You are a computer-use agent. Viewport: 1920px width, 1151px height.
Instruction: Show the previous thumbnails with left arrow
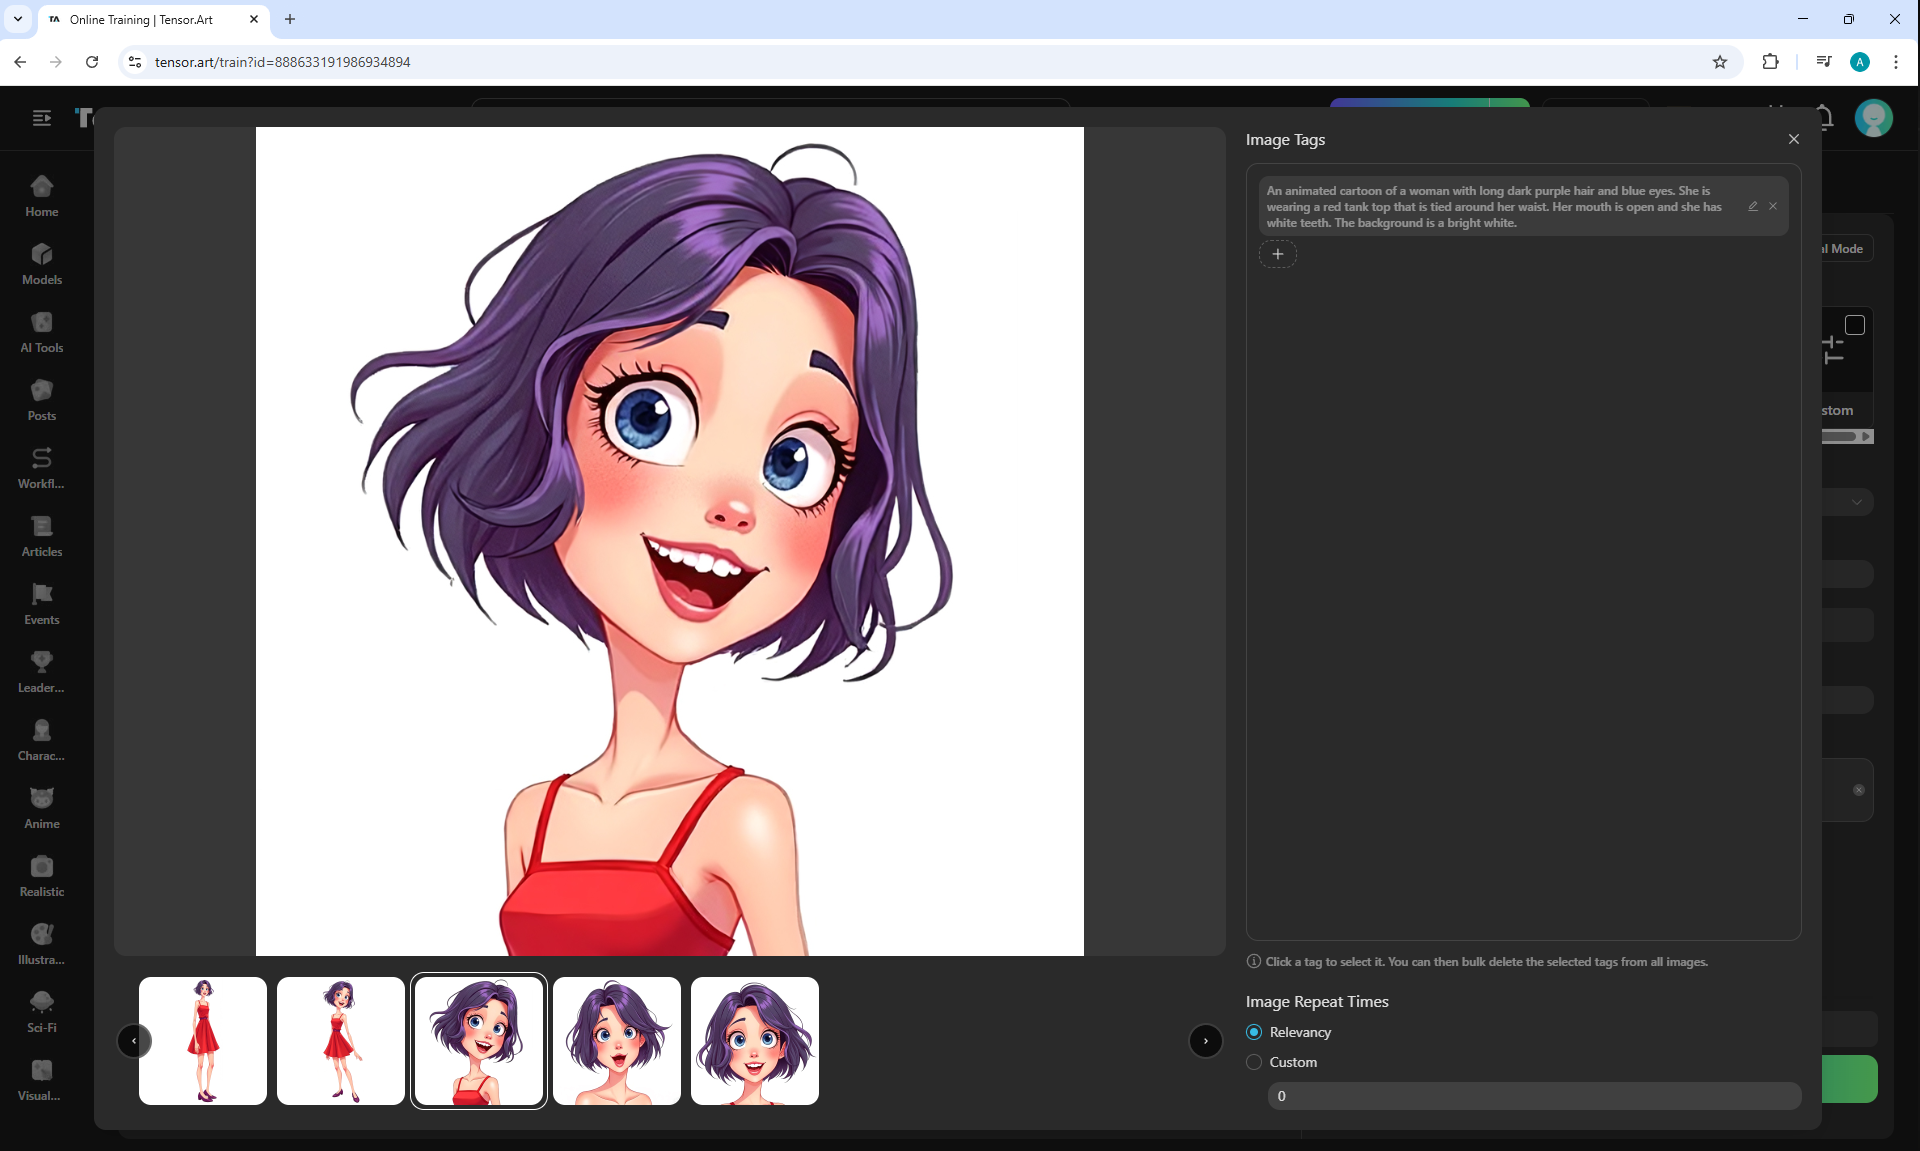[x=134, y=1041]
